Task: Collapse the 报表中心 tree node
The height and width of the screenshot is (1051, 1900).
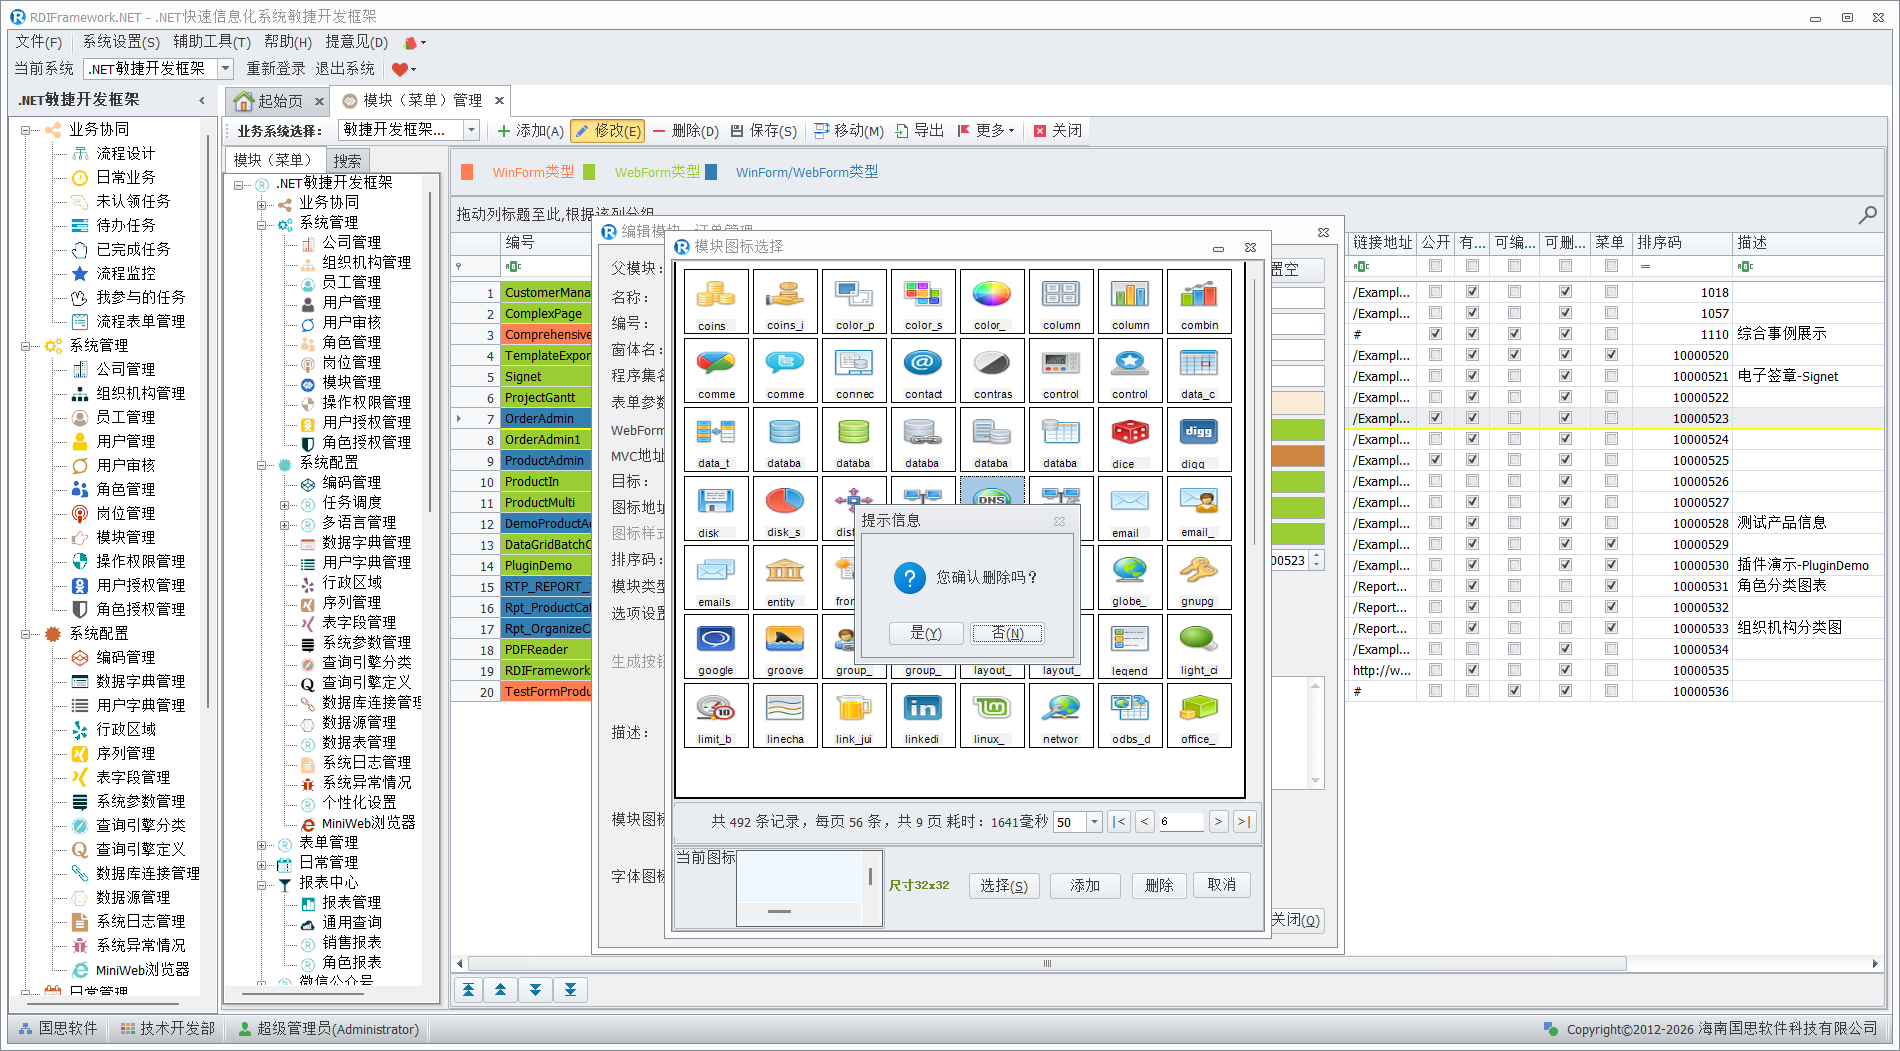Action: (x=261, y=884)
